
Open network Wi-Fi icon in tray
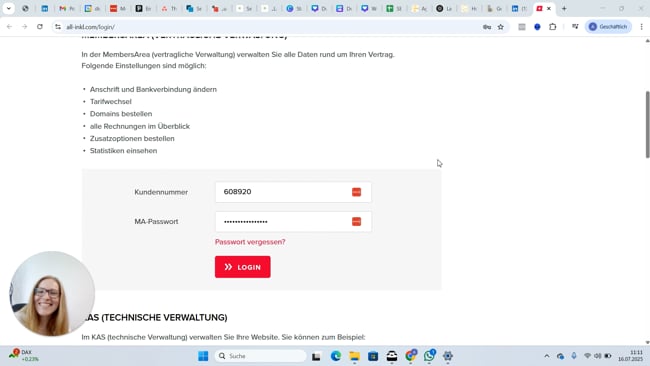pos(587,356)
